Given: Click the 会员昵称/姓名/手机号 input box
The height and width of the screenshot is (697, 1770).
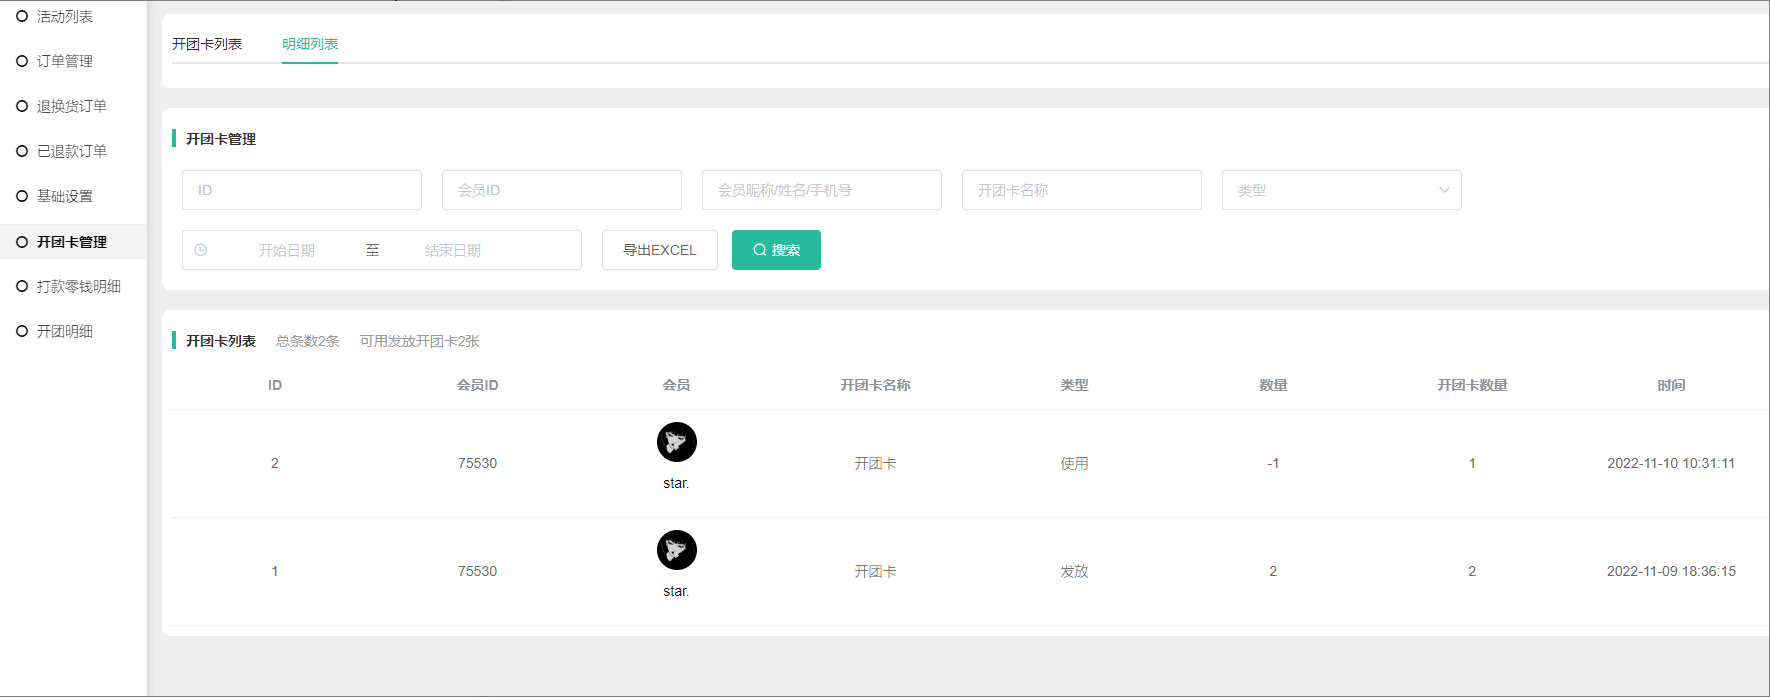Looking at the screenshot, I should click(821, 190).
